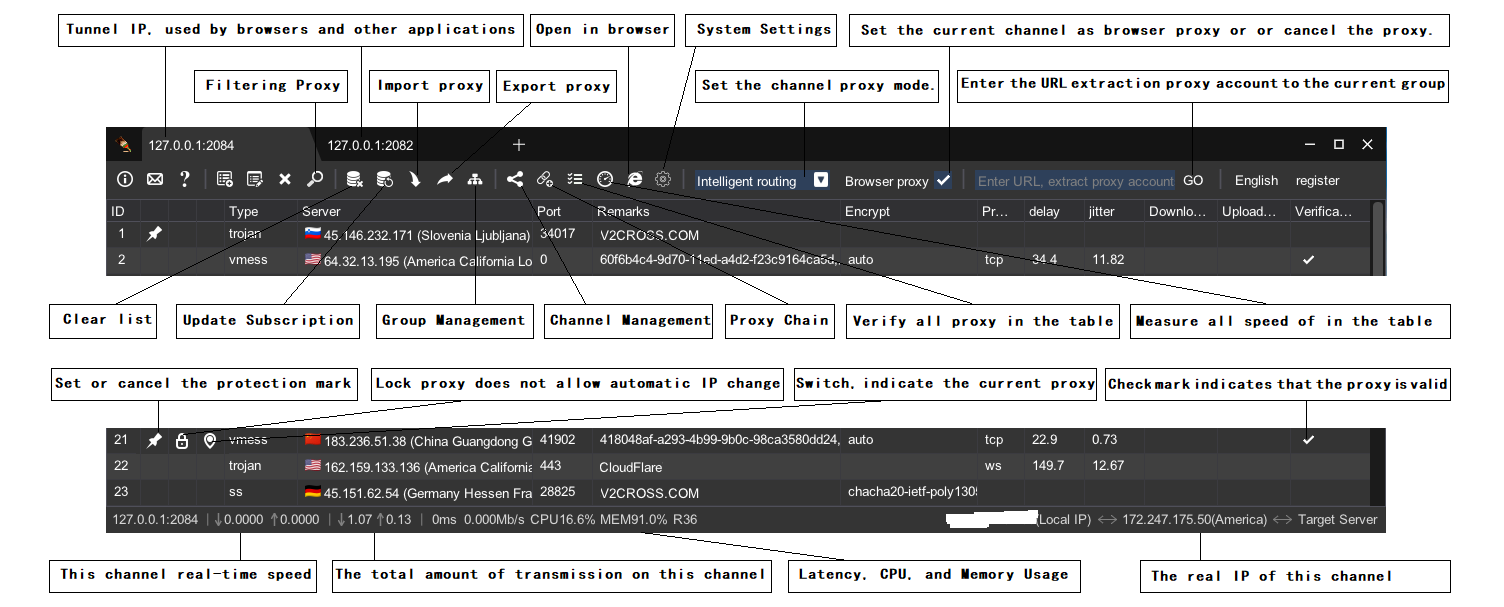
Task: Click the Clear list database icon
Action: coord(354,180)
